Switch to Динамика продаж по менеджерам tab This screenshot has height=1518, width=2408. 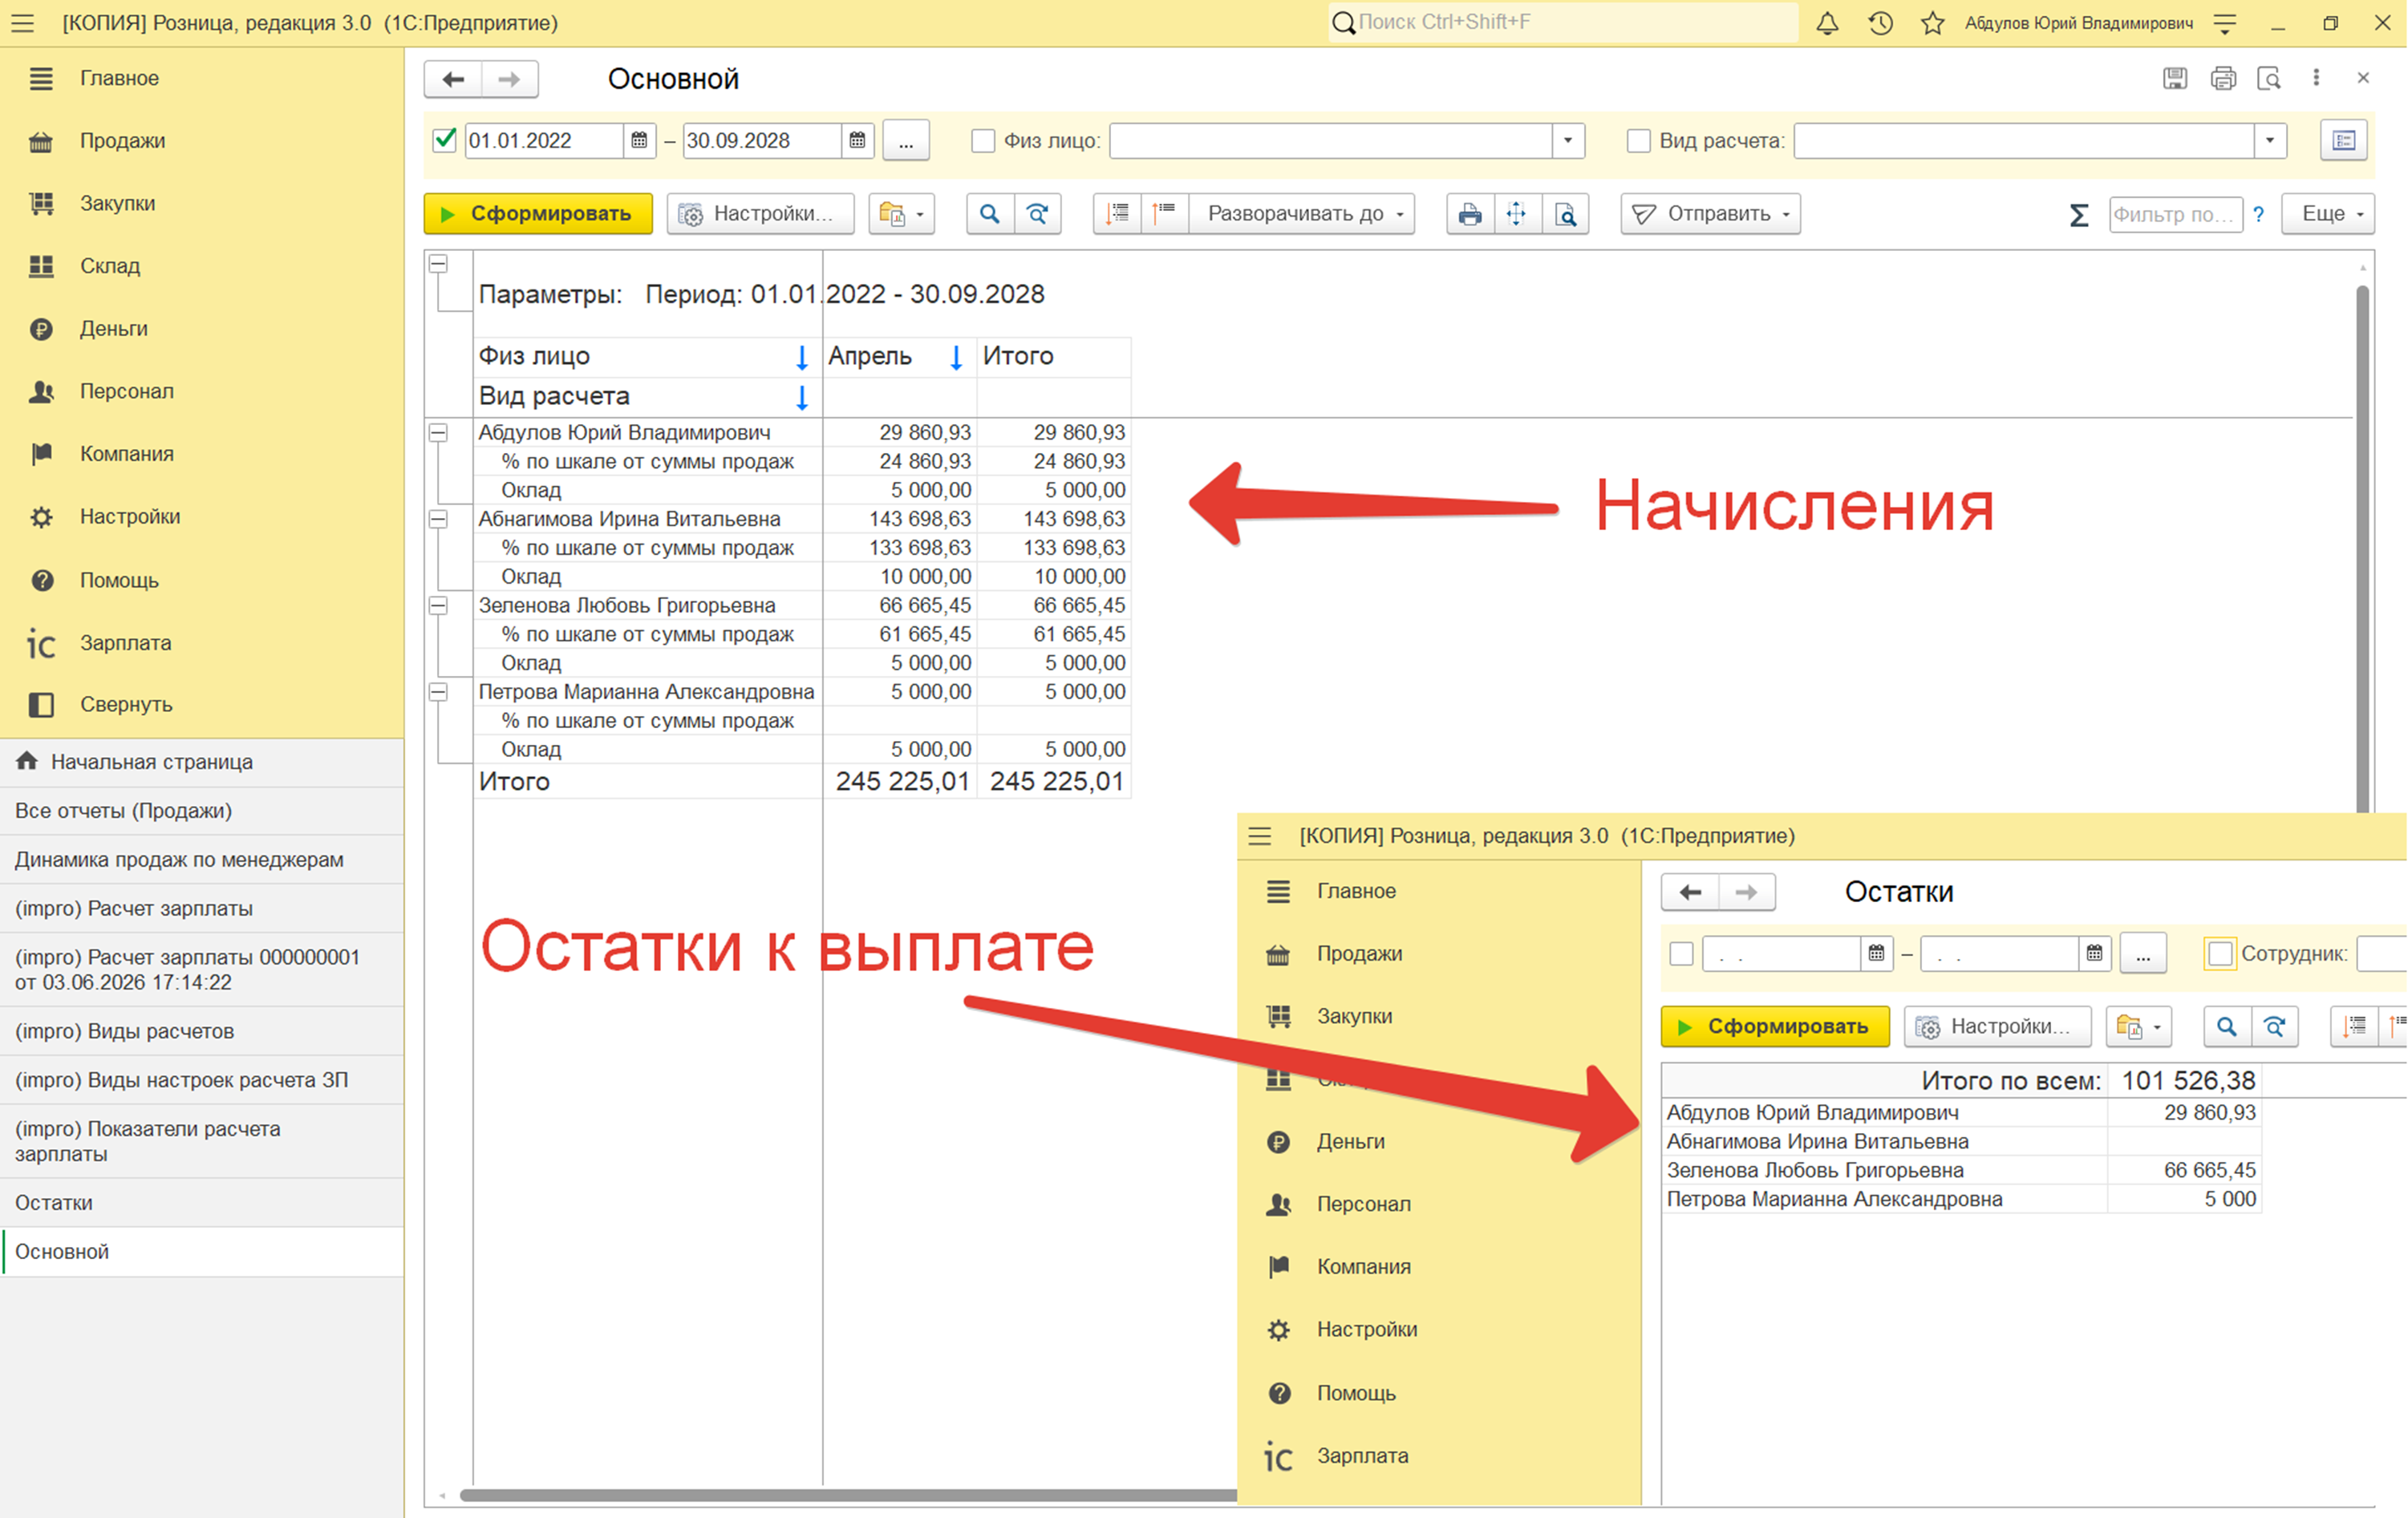[x=202, y=860]
